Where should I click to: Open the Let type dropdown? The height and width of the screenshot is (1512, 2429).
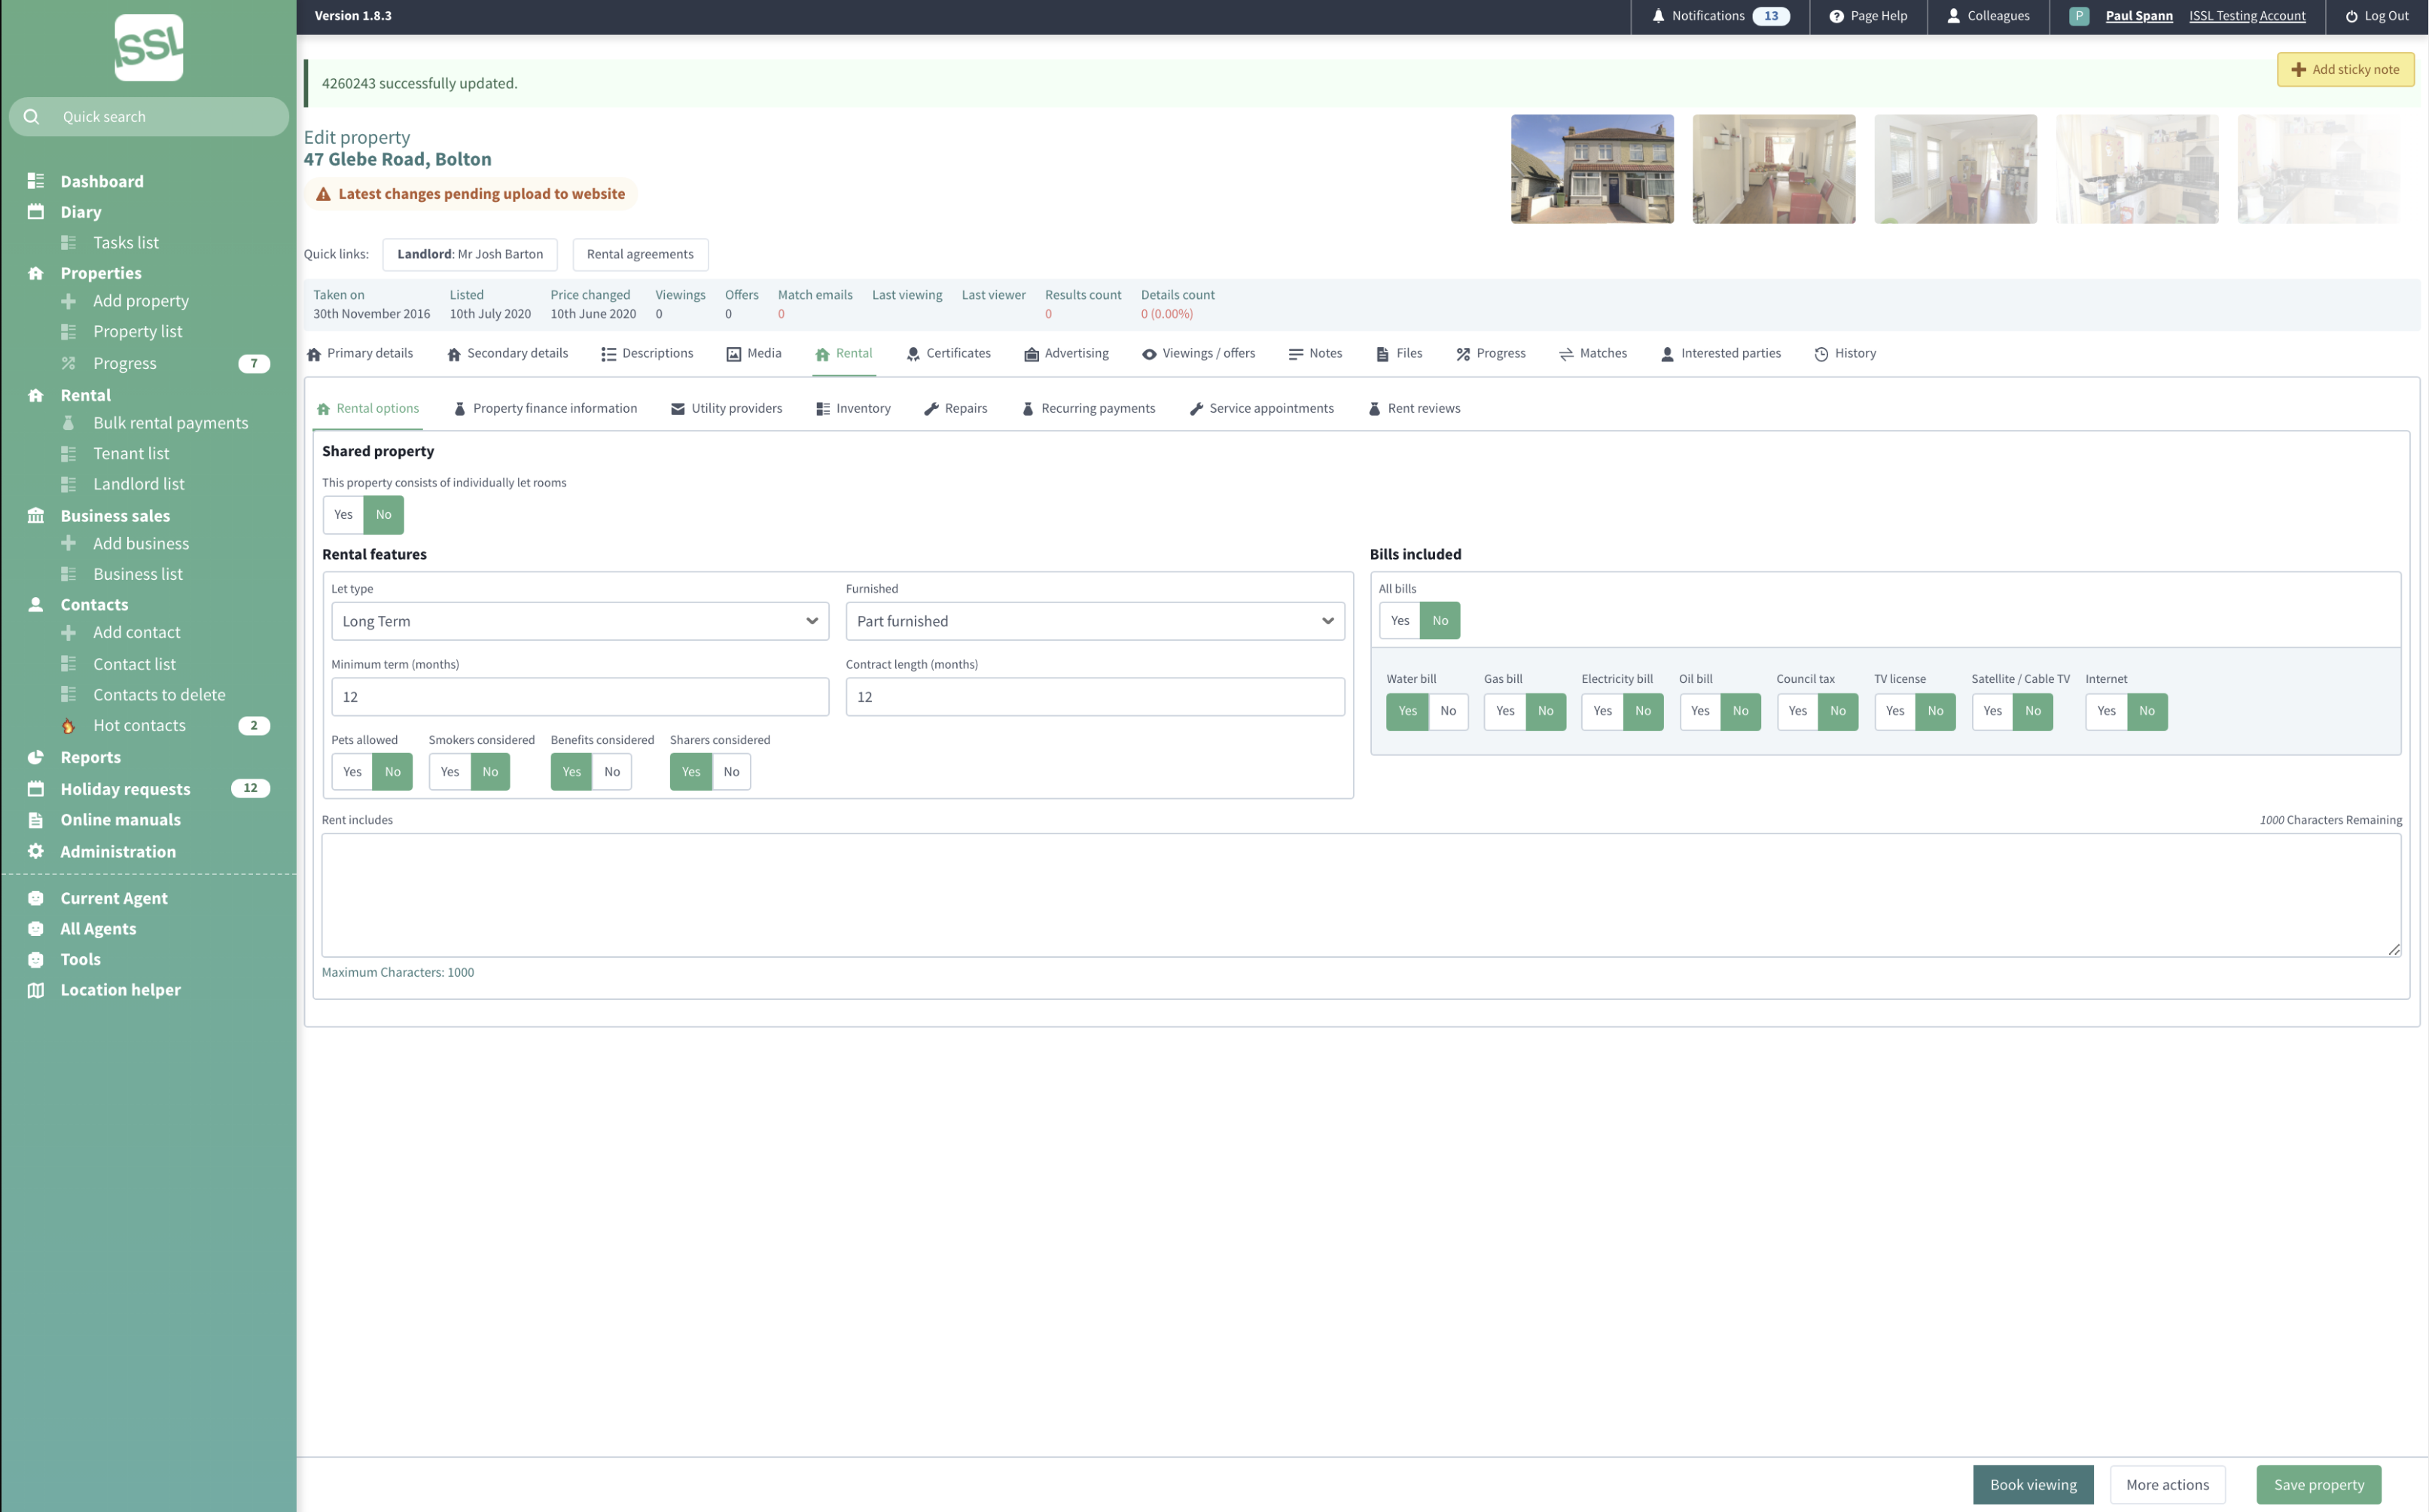tap(580, 621)
